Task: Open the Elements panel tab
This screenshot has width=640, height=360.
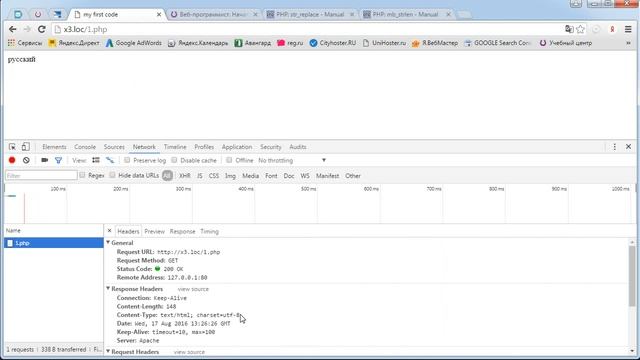Action: coord(54,147)
